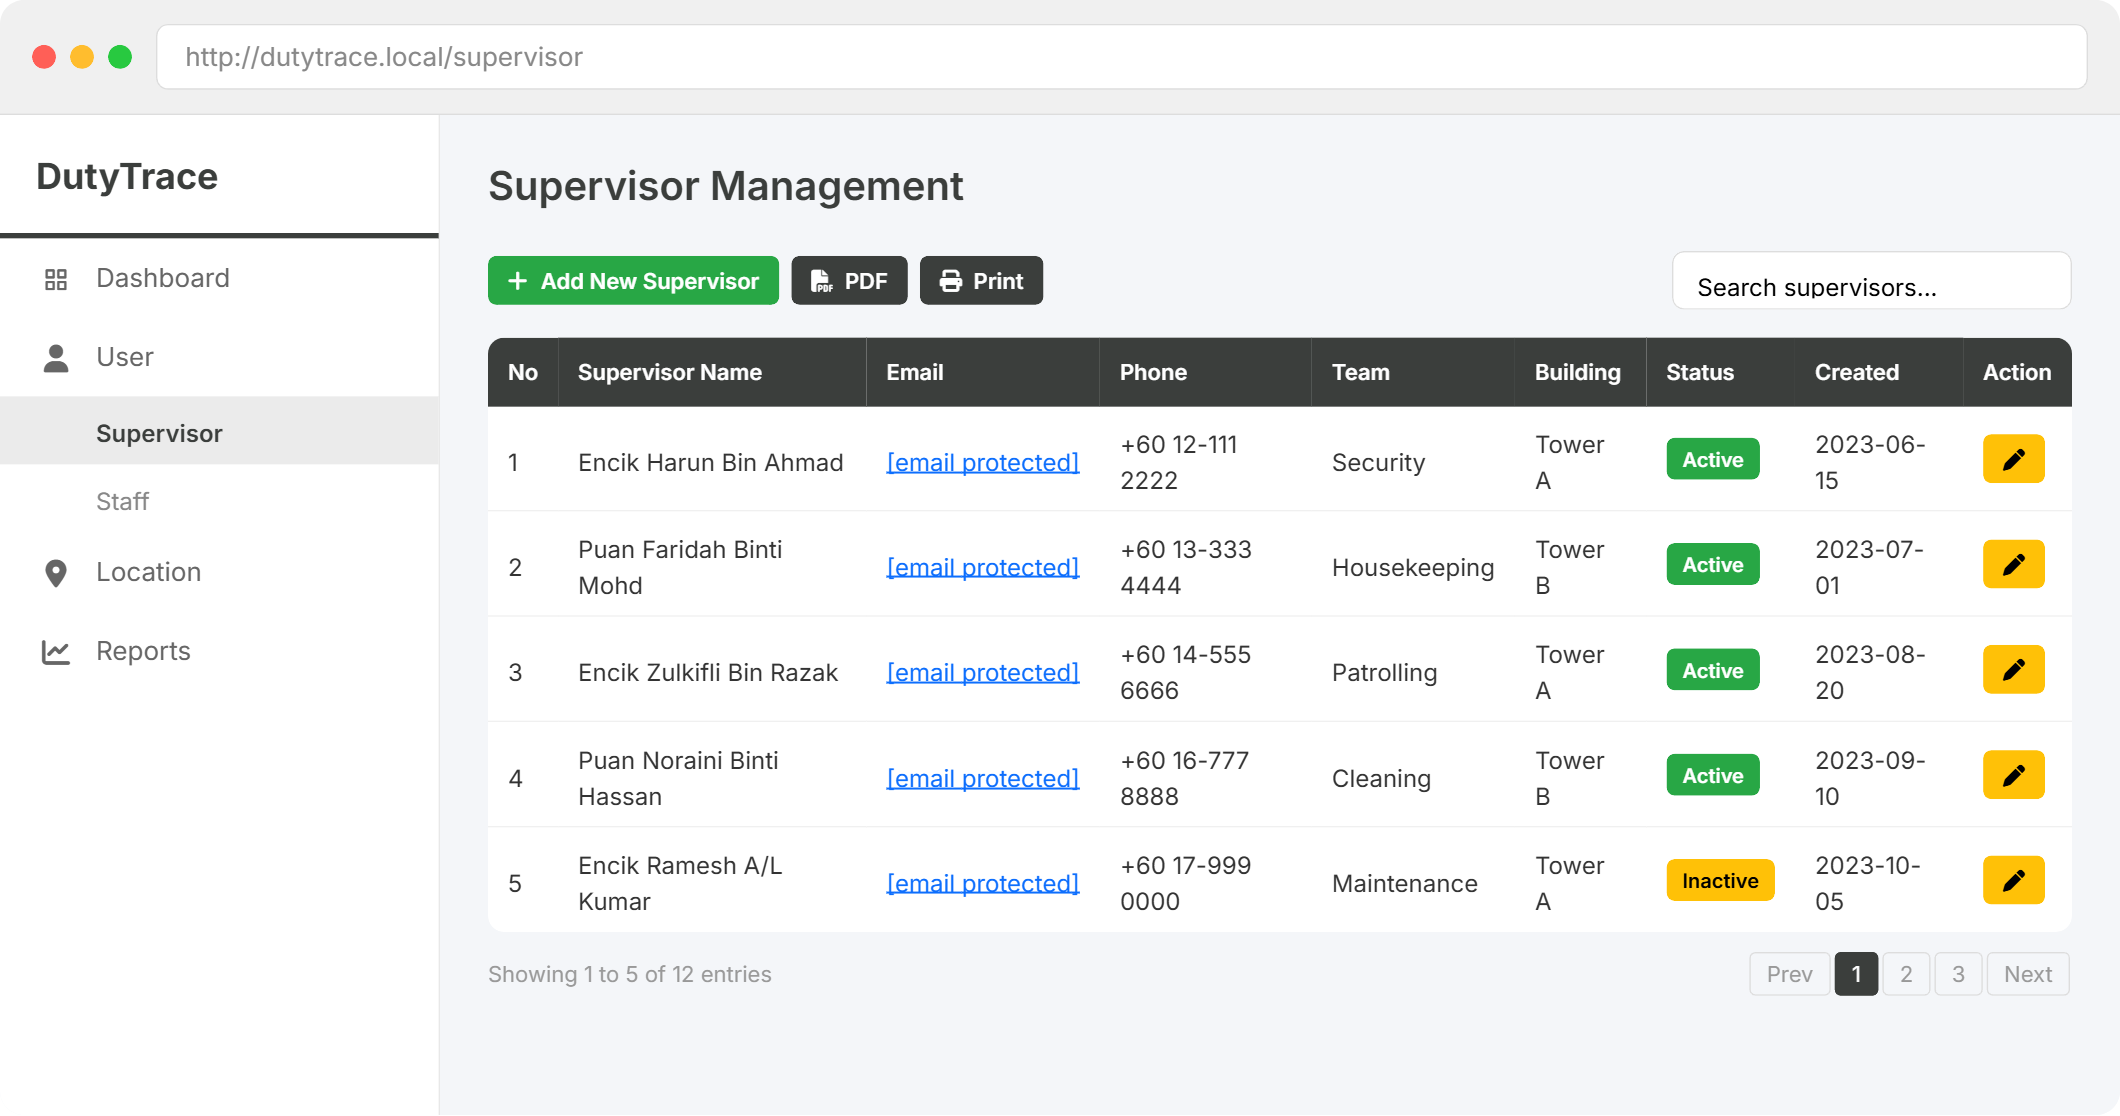
Task: Click the Inactive status badge
Action: pyautogui.click(x=1719, y=881)
